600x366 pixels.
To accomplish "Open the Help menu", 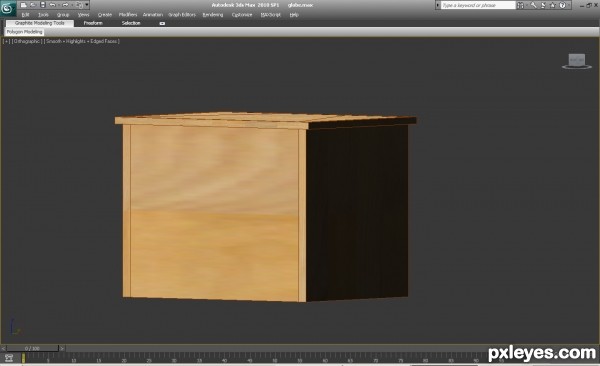I will tap(294, 15).
